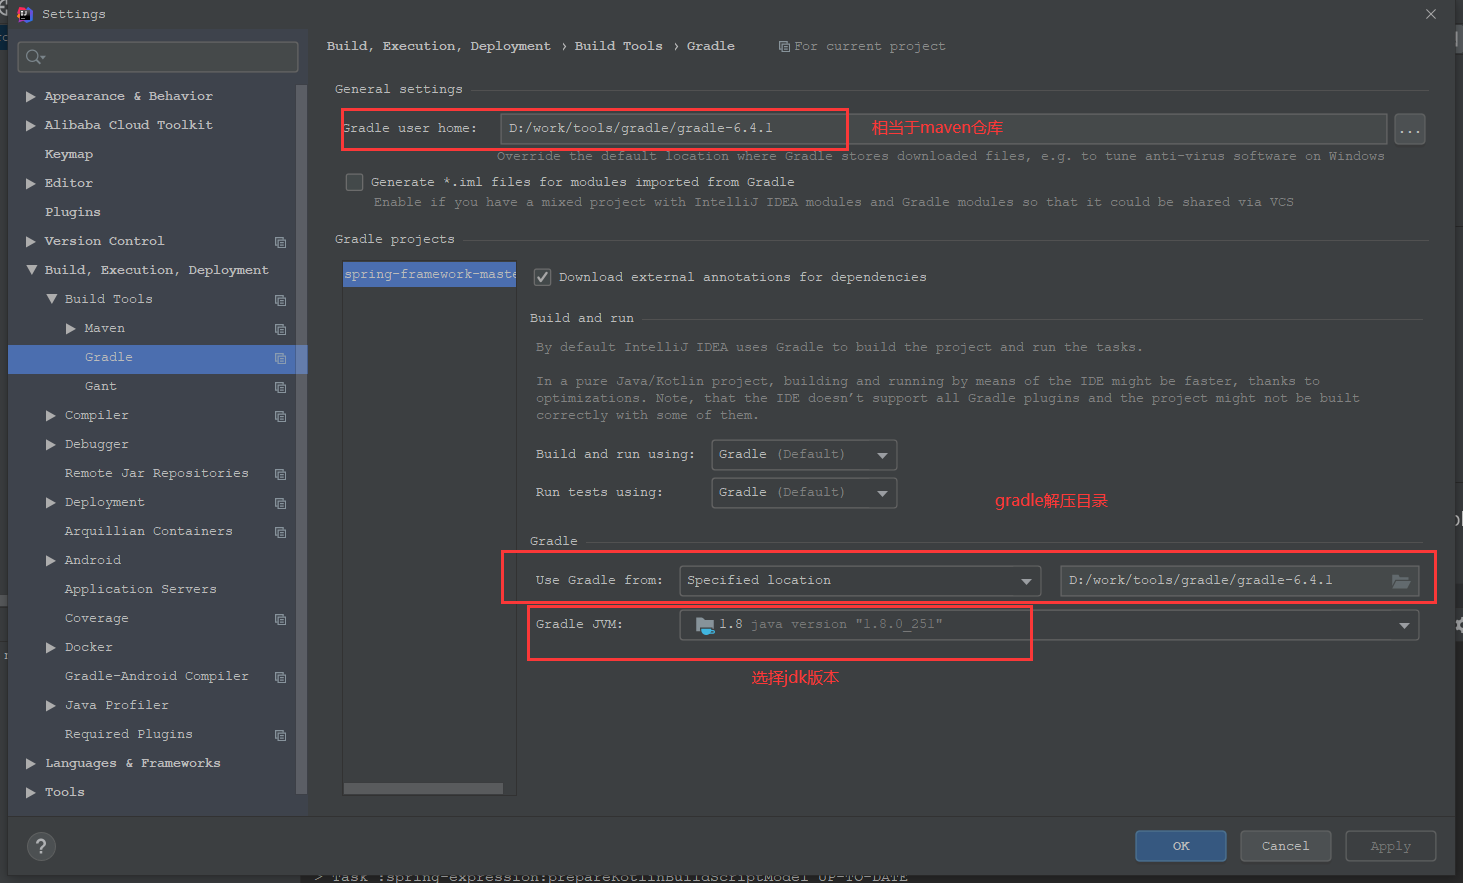Click the JDK folder icon in Gradle JVM

(705, 625)
